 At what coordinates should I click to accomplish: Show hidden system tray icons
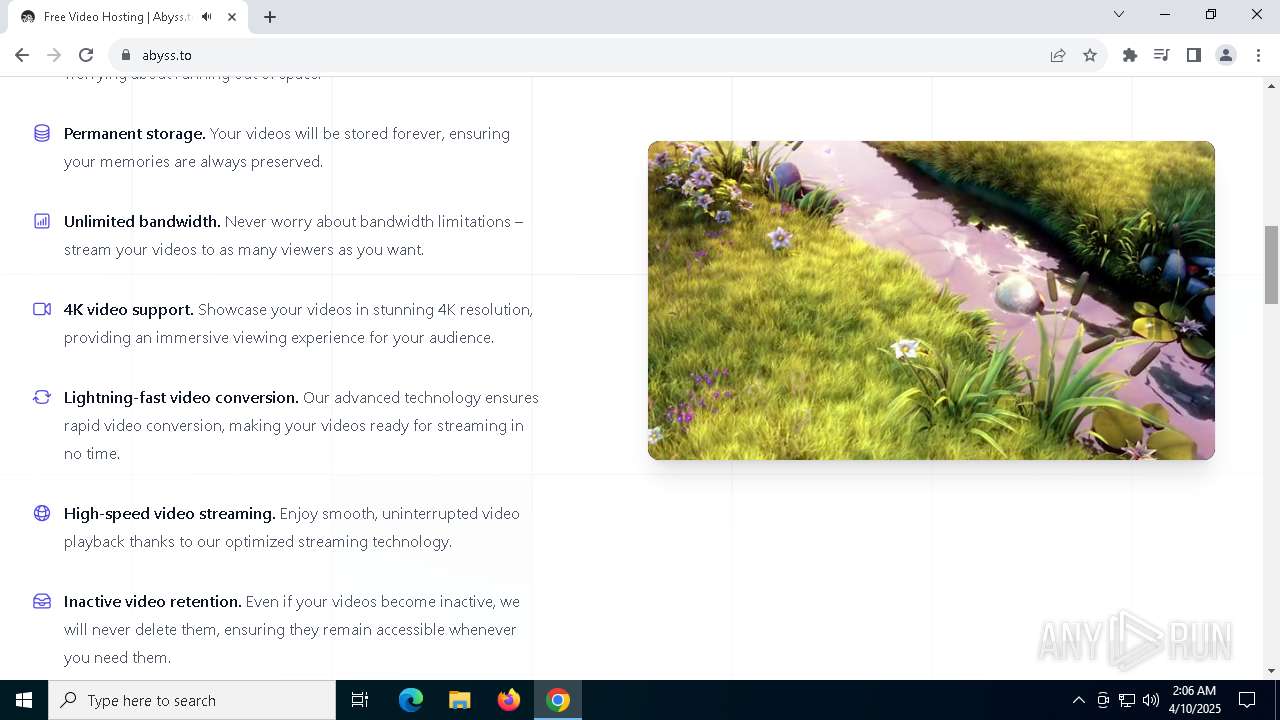pyautogui.click(x=1078, y=700)
